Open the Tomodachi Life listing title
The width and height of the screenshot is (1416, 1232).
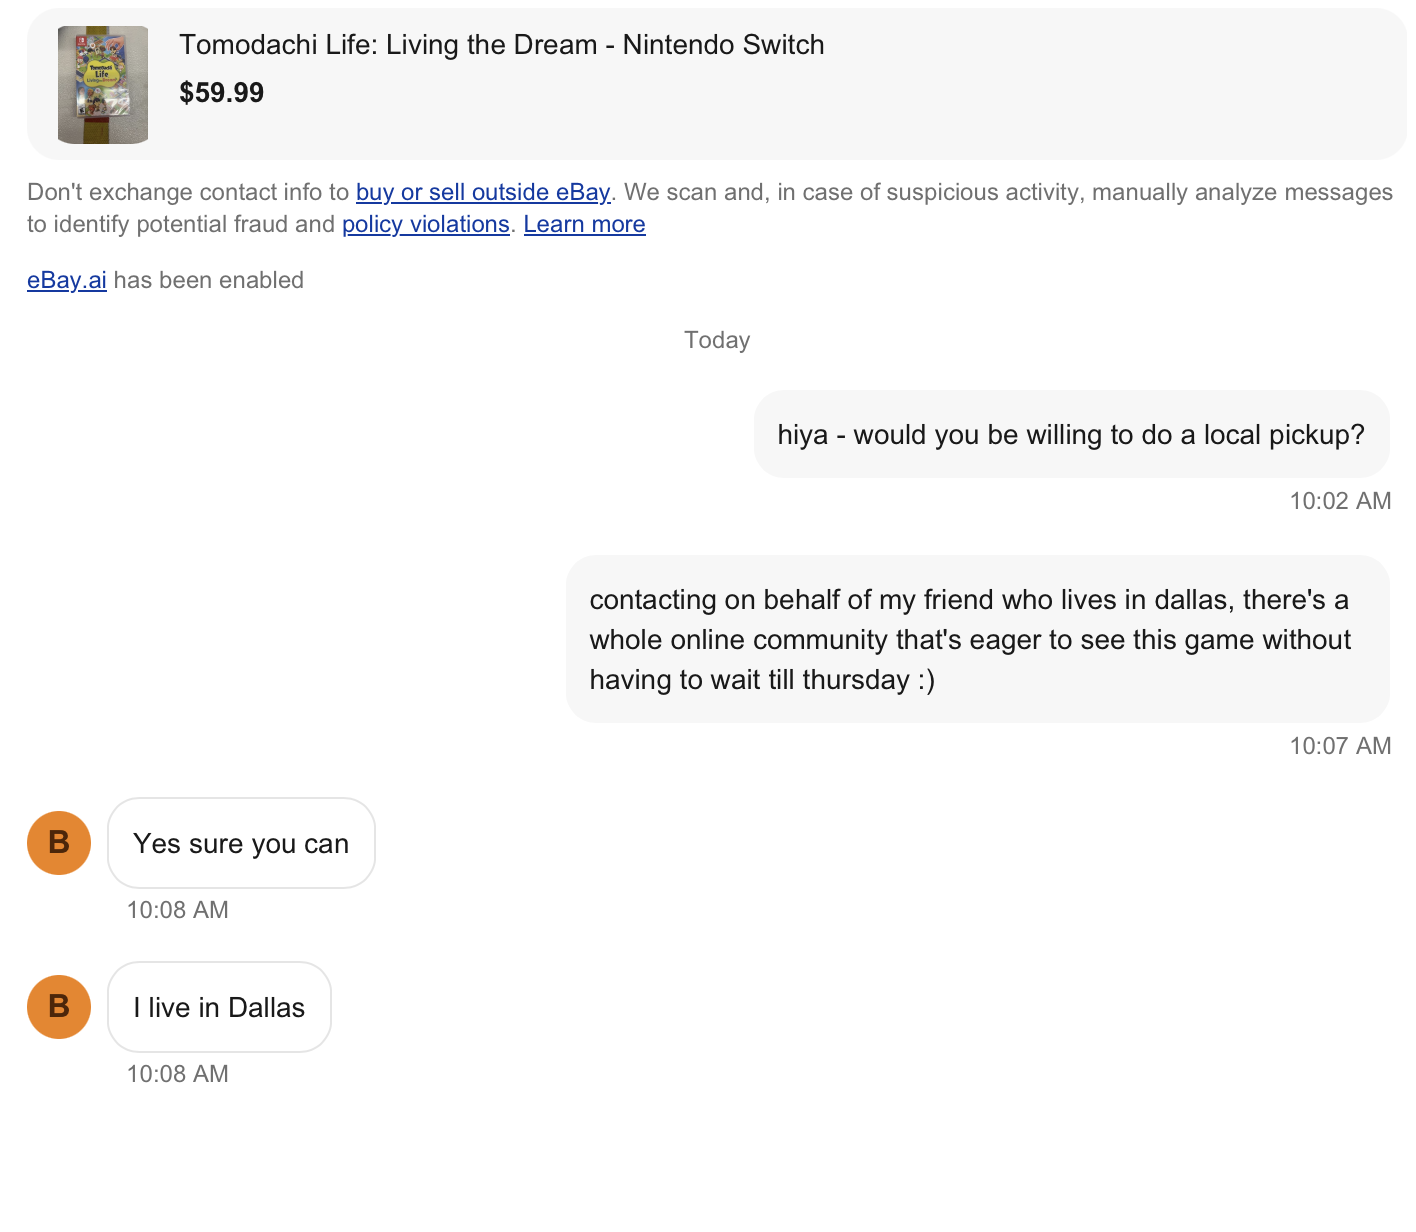pyautogui.click(x=502, y=45)
